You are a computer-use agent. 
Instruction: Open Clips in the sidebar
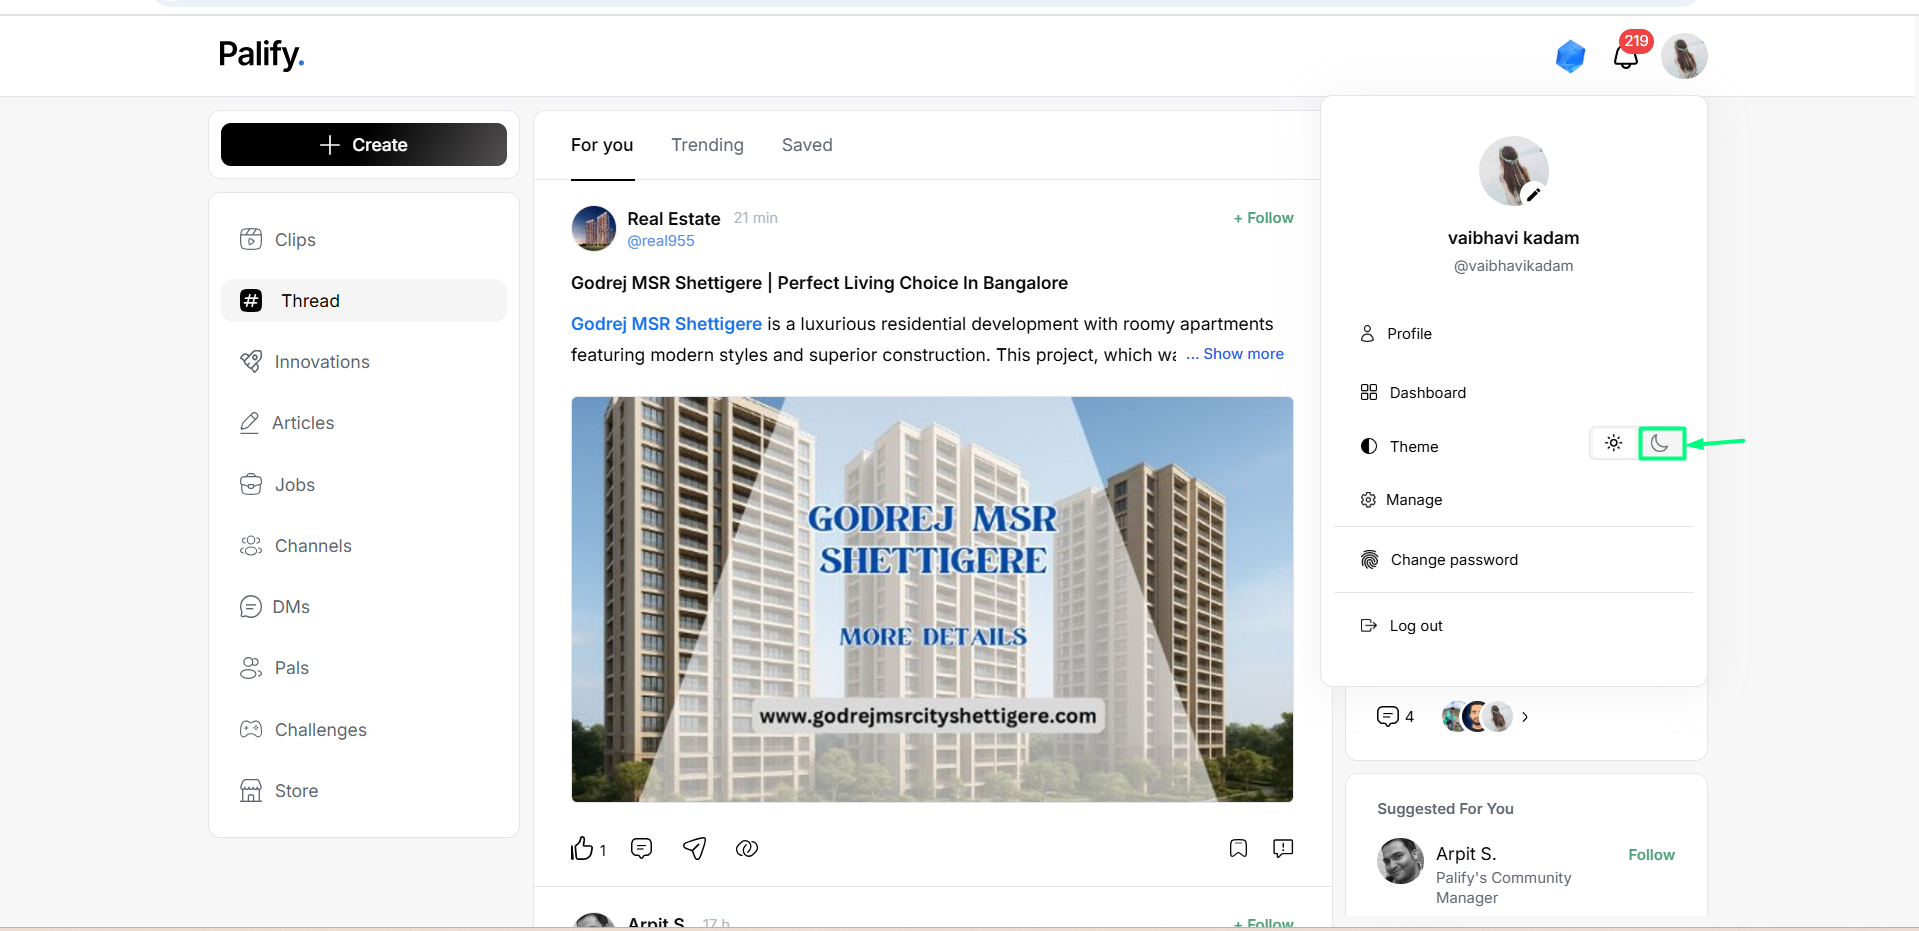pyautogui.click(x=364, y=240)
